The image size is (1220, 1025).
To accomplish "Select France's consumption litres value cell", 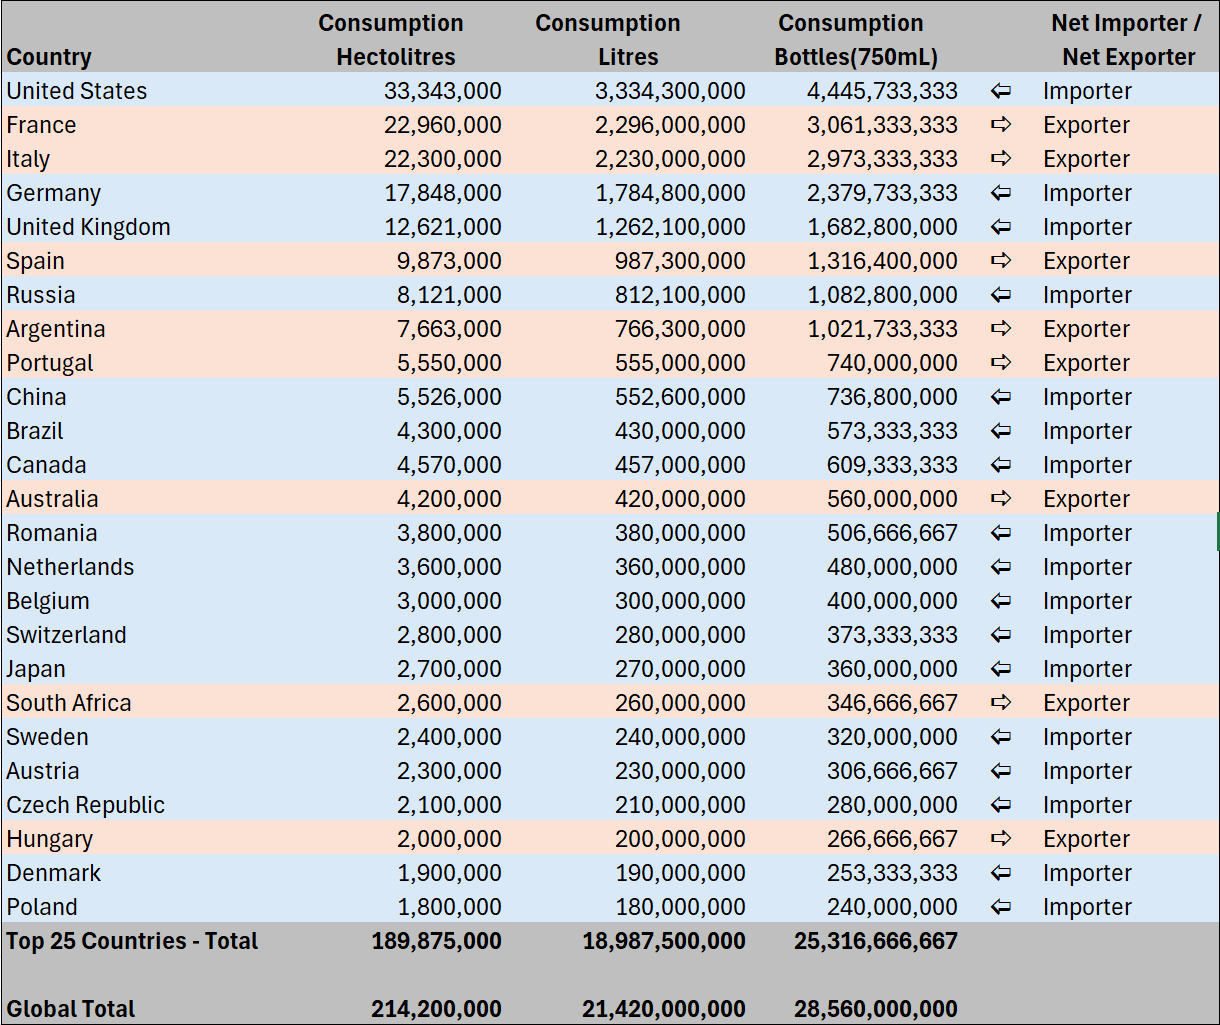I will coord(670,125).
